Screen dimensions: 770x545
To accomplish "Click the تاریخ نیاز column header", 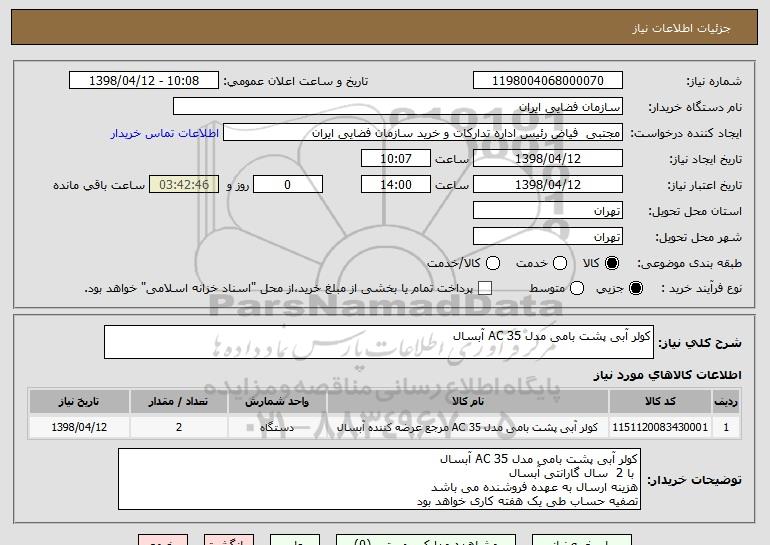I will click(x=79, y=402).
